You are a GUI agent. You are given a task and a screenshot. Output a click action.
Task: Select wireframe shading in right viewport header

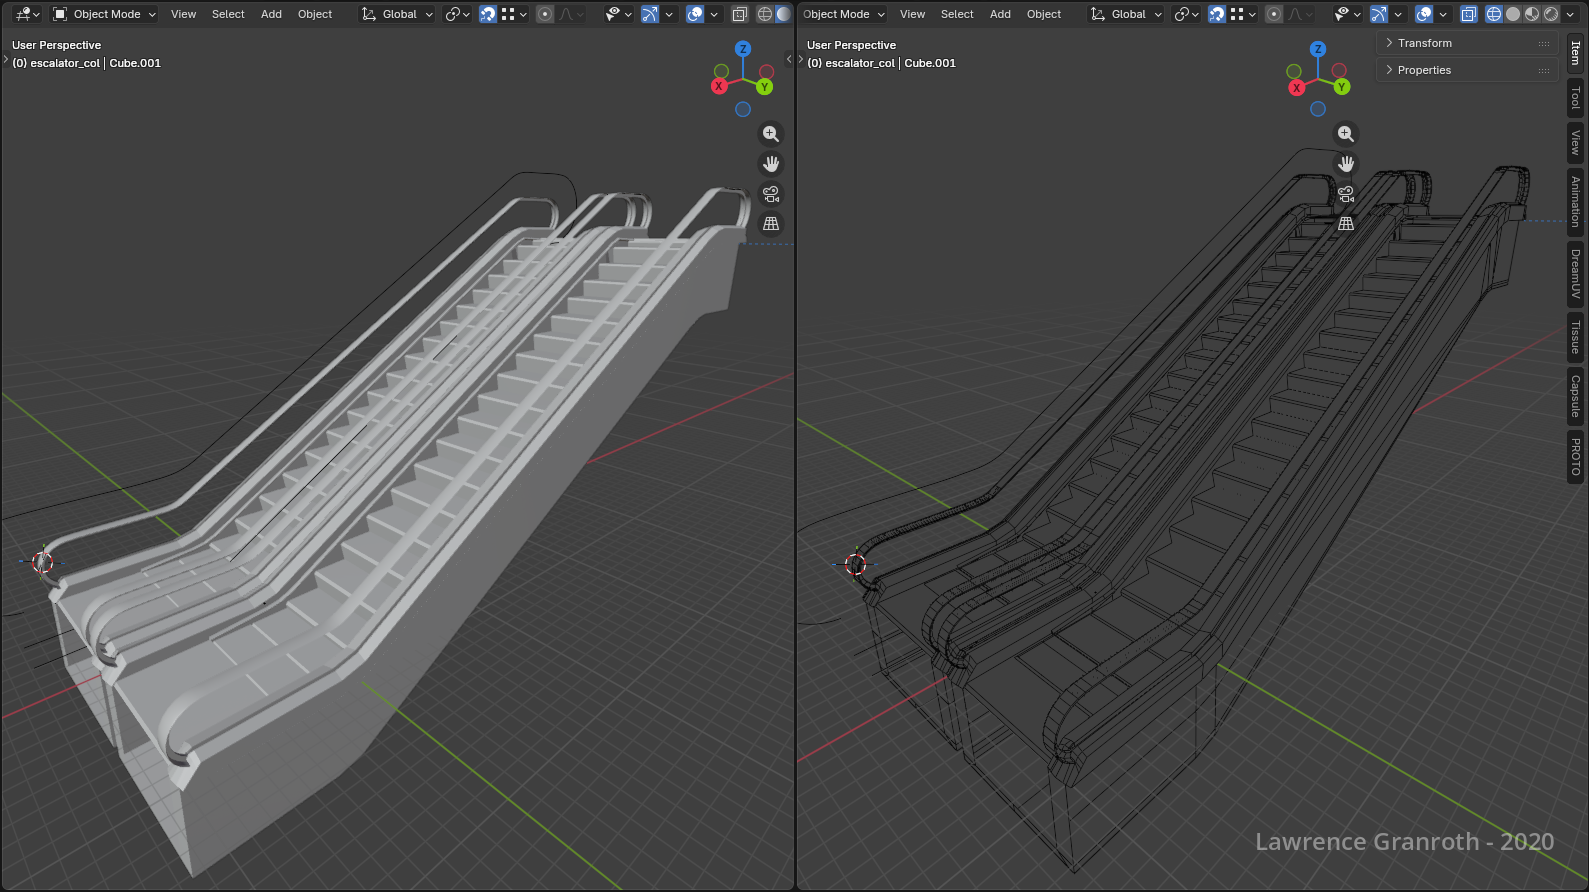point(1493,14)
